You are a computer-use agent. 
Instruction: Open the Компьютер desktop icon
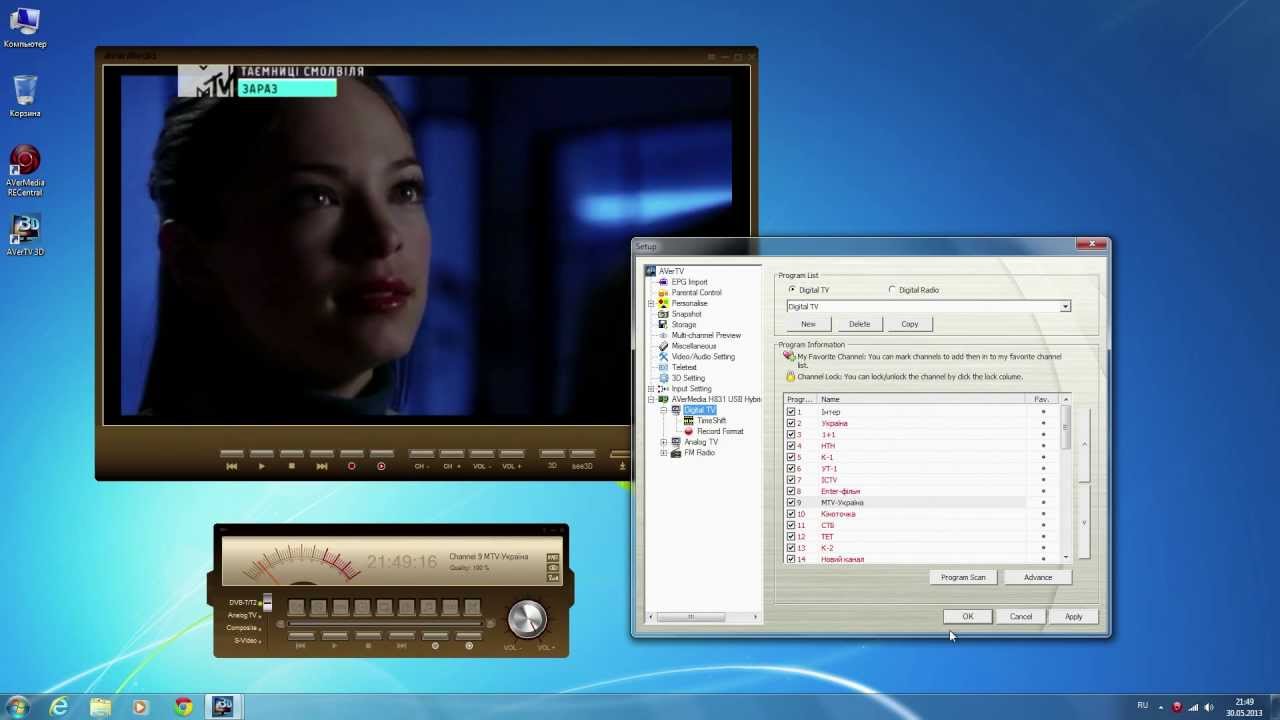[x=25, y=27]
